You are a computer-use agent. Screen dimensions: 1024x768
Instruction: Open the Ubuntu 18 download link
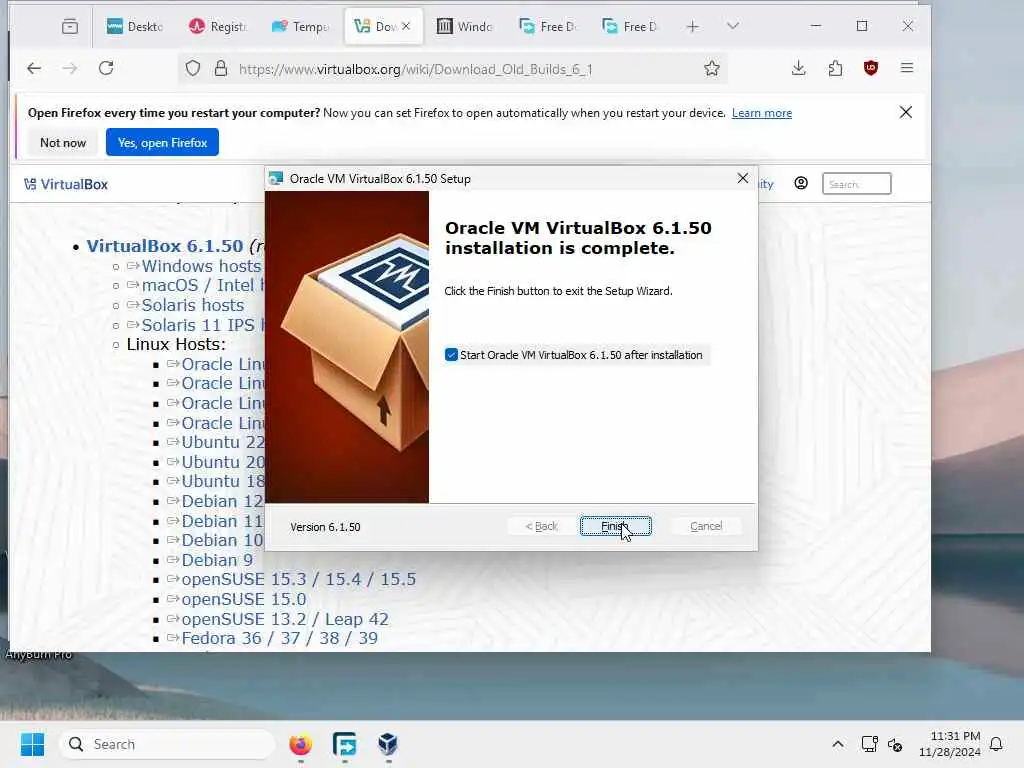[x=223, y=481]
